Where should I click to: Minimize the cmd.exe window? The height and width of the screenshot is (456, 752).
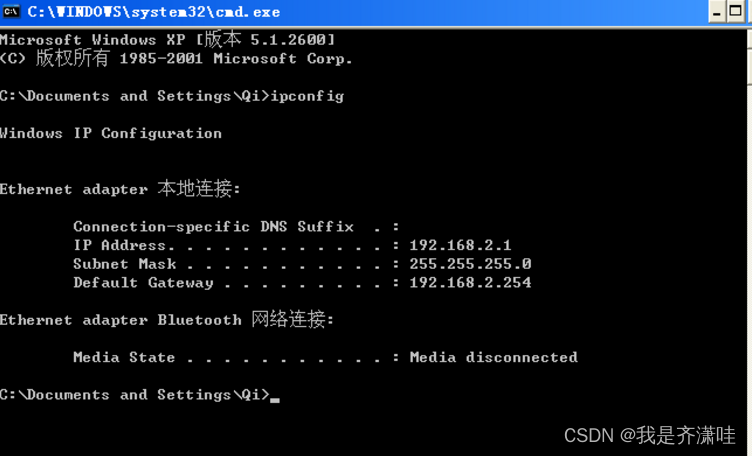tap(717, 12)
